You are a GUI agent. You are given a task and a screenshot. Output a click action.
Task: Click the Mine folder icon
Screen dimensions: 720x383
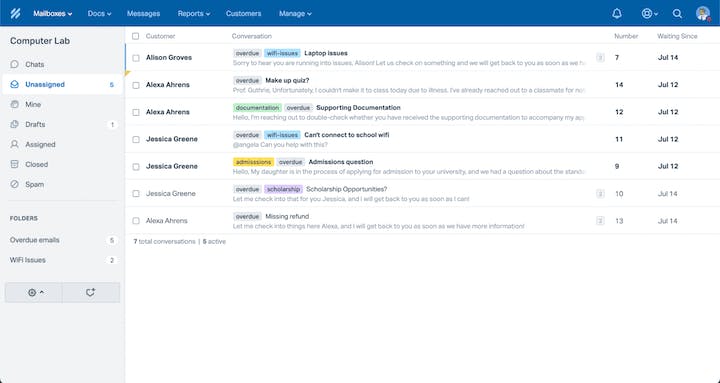[15, 104]
